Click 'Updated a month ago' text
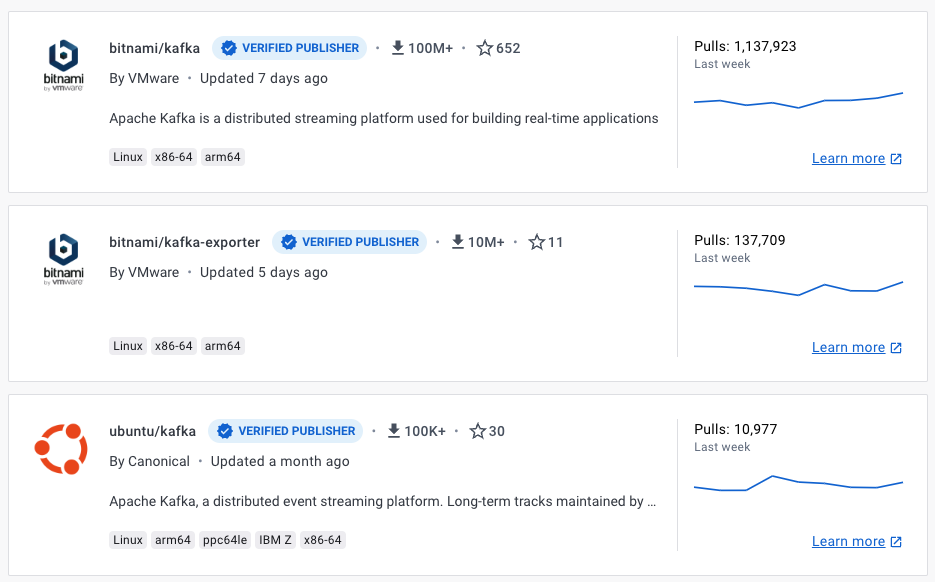The width and height of the screenshot is (935, 582). click(x=280, y=462)
